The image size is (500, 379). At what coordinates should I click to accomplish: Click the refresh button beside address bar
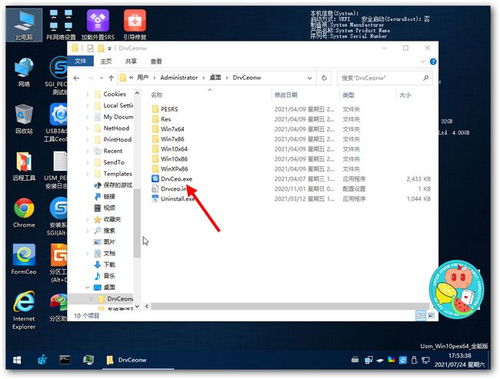(324, 78)
